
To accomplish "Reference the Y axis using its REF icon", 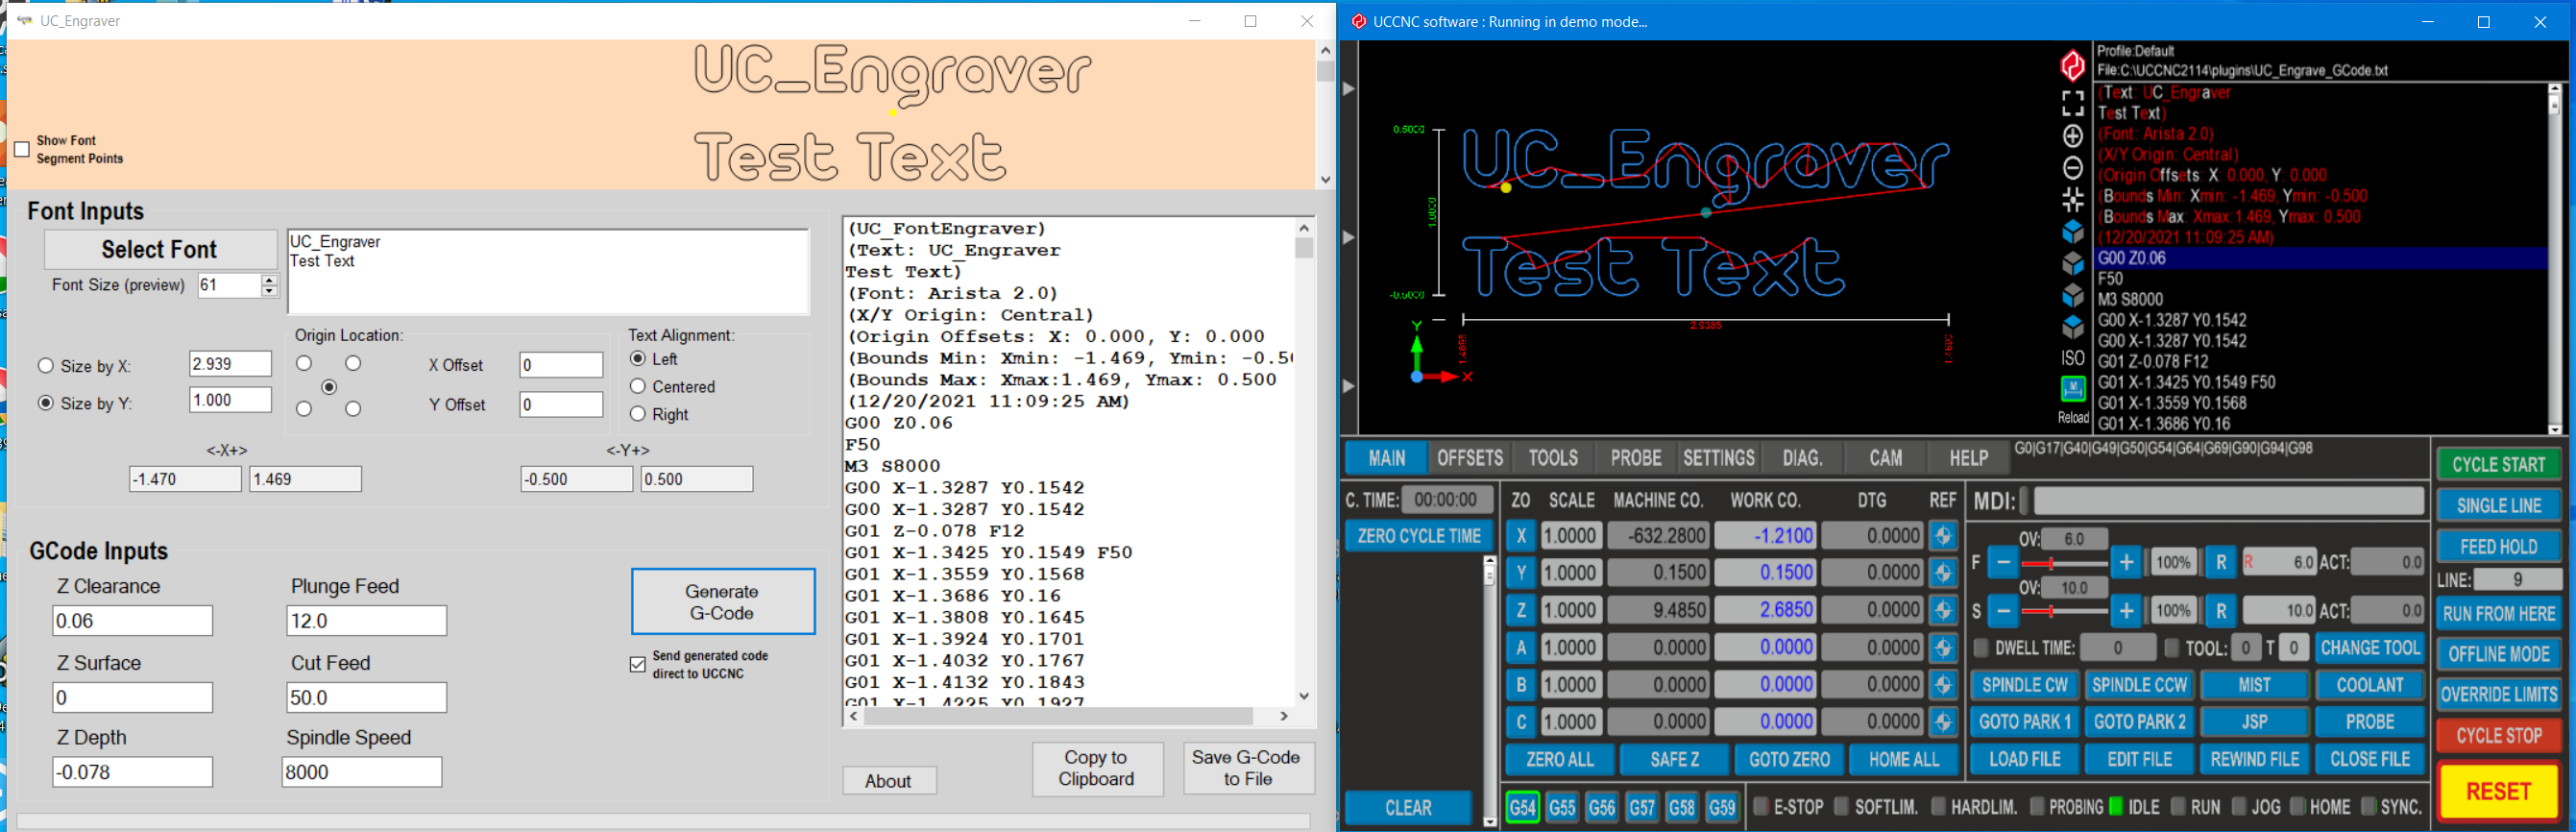I will (1943, 573).
